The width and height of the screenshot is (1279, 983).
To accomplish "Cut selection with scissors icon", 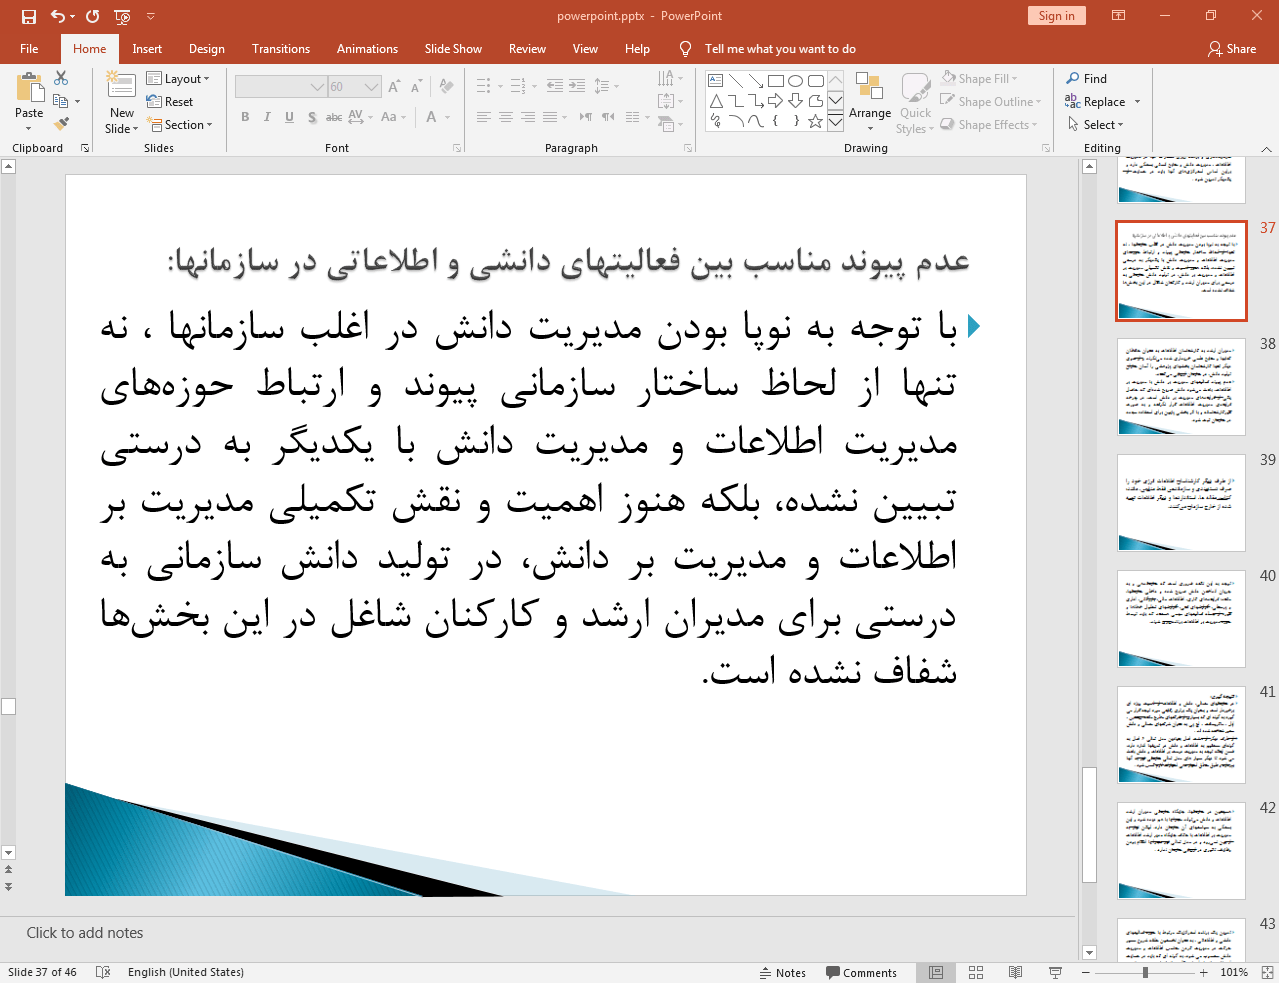I will 61,78.
